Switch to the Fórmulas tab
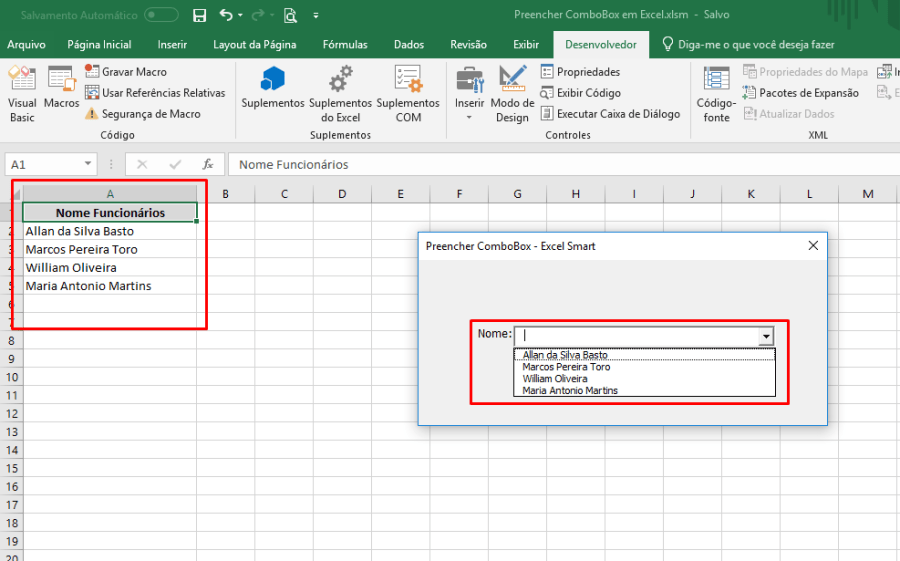This screenshot has width=900, height=561. (345, 44)
